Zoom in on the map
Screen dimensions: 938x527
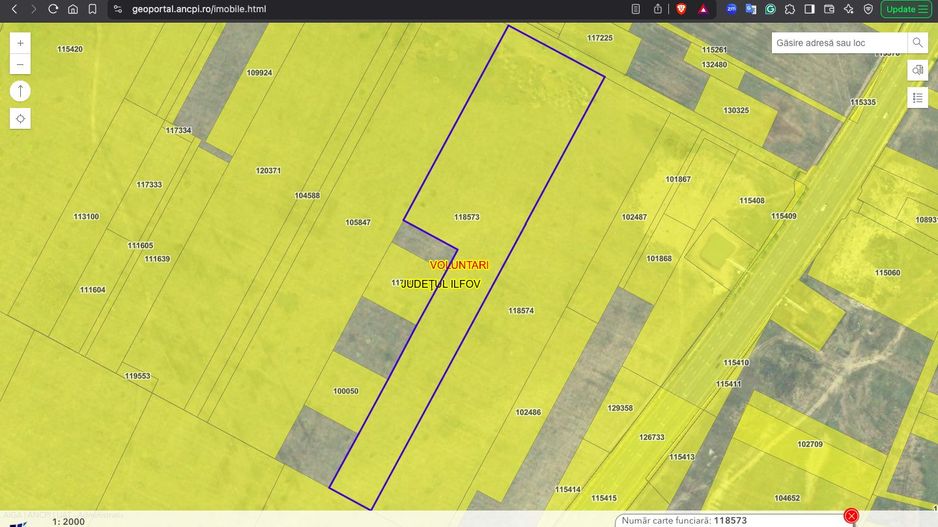coord(20,43)
